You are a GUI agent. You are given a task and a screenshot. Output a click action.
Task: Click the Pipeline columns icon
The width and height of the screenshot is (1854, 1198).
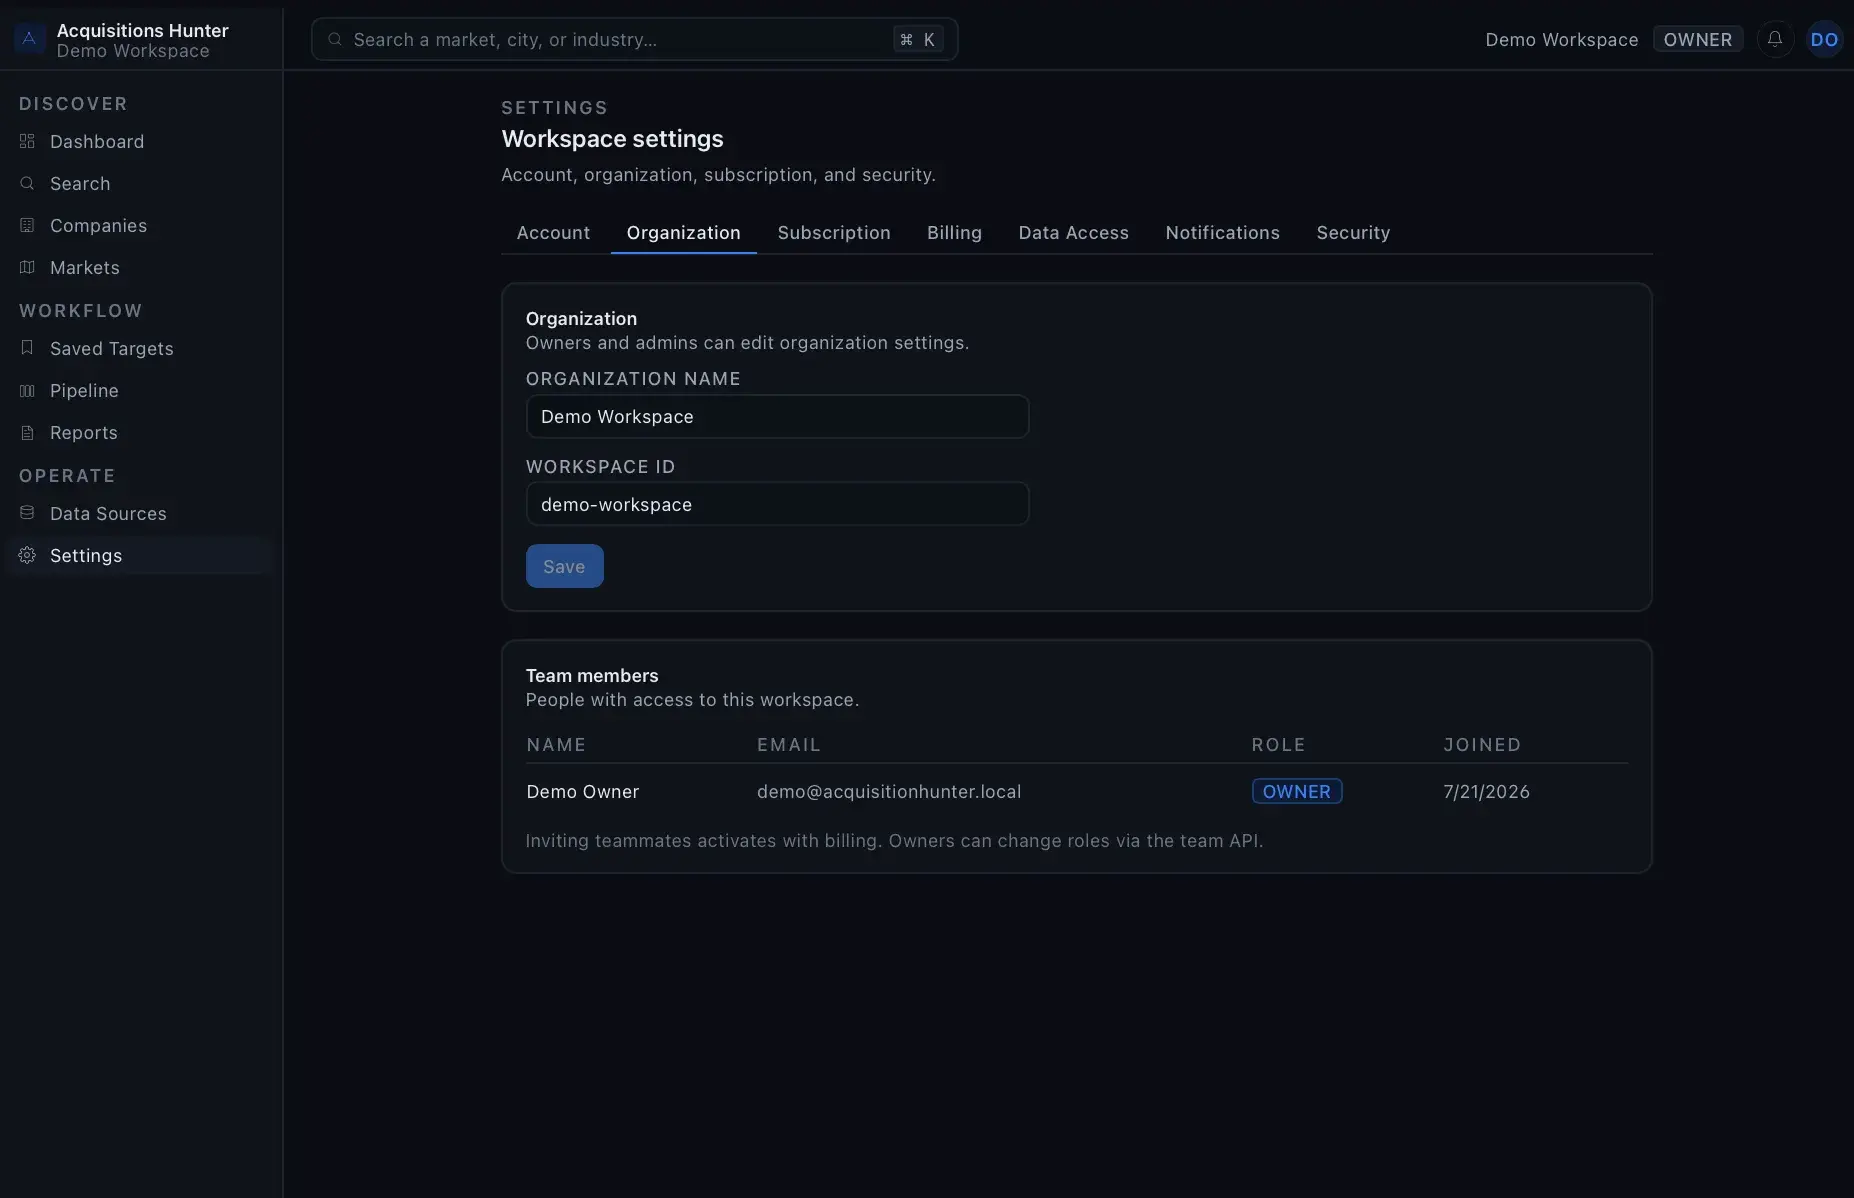point(27,390)
